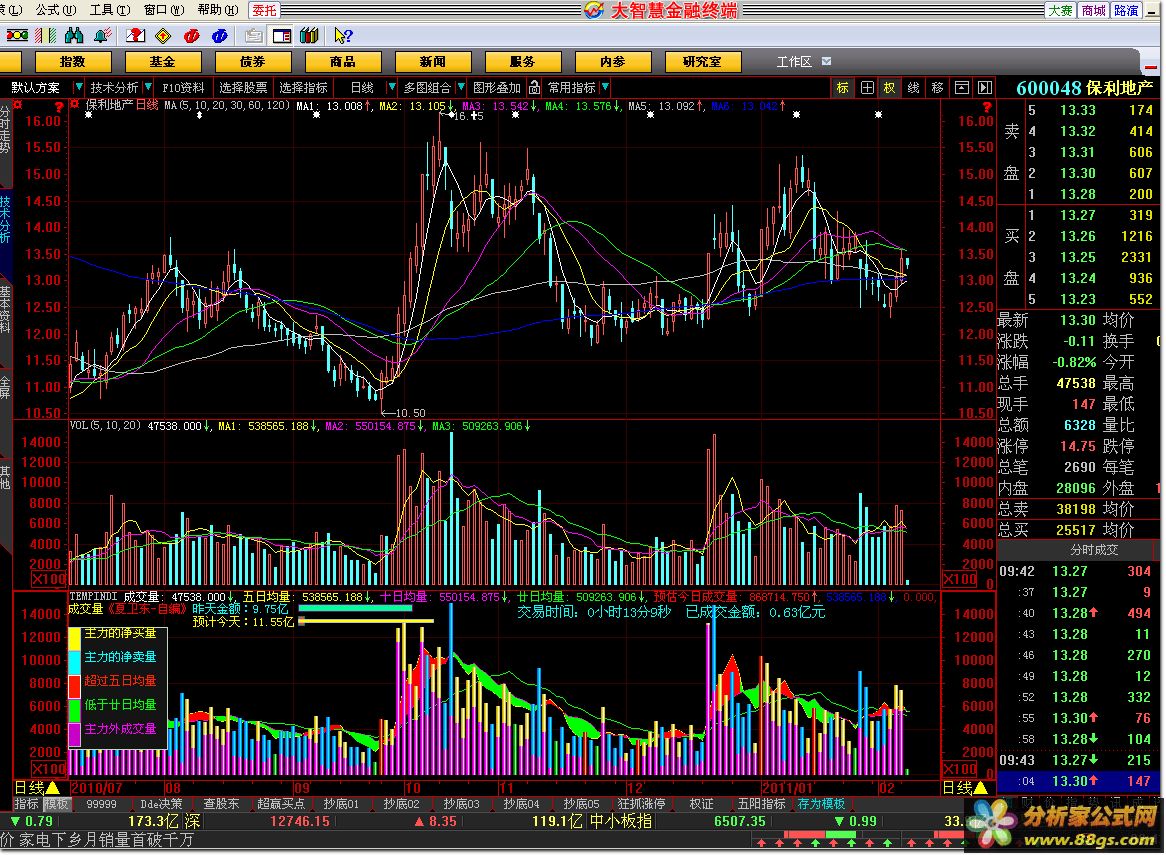Toggle the 标 marker button
Screen dimensions: 1166x855
click(x=843, y=88)
